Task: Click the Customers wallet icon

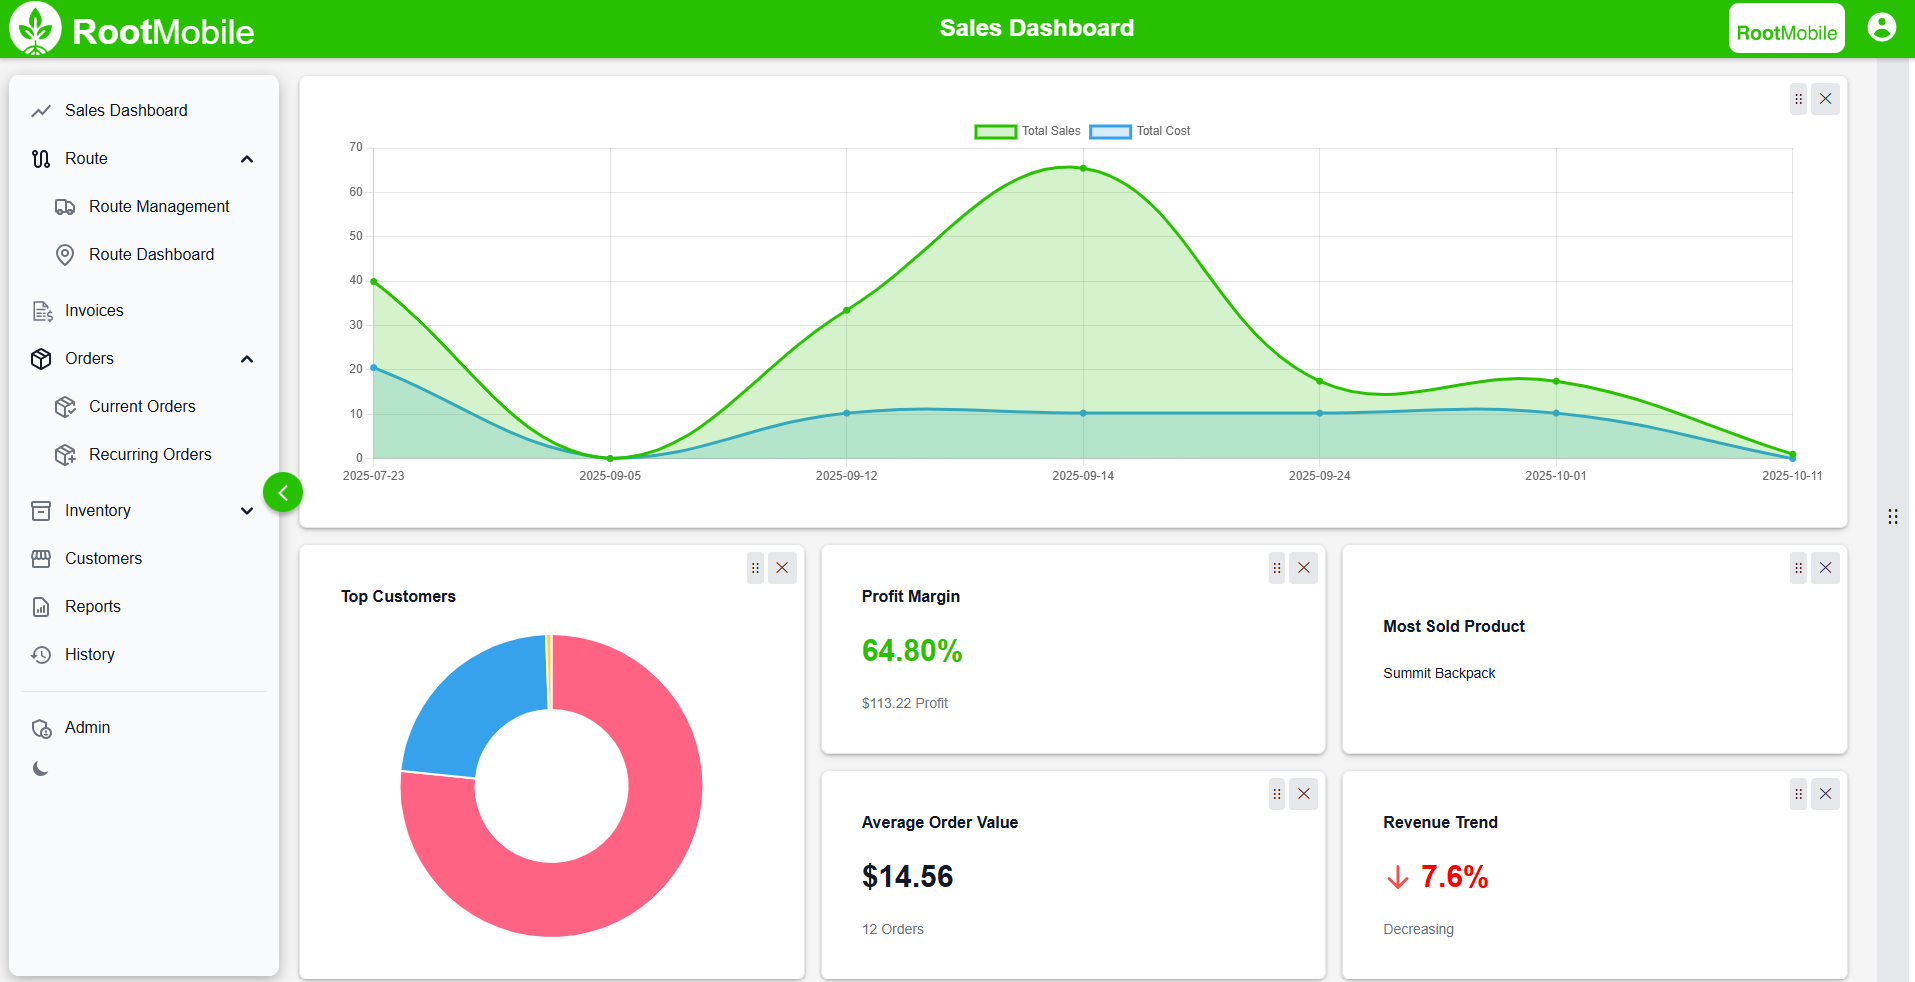Action: (x=40, y=558)
